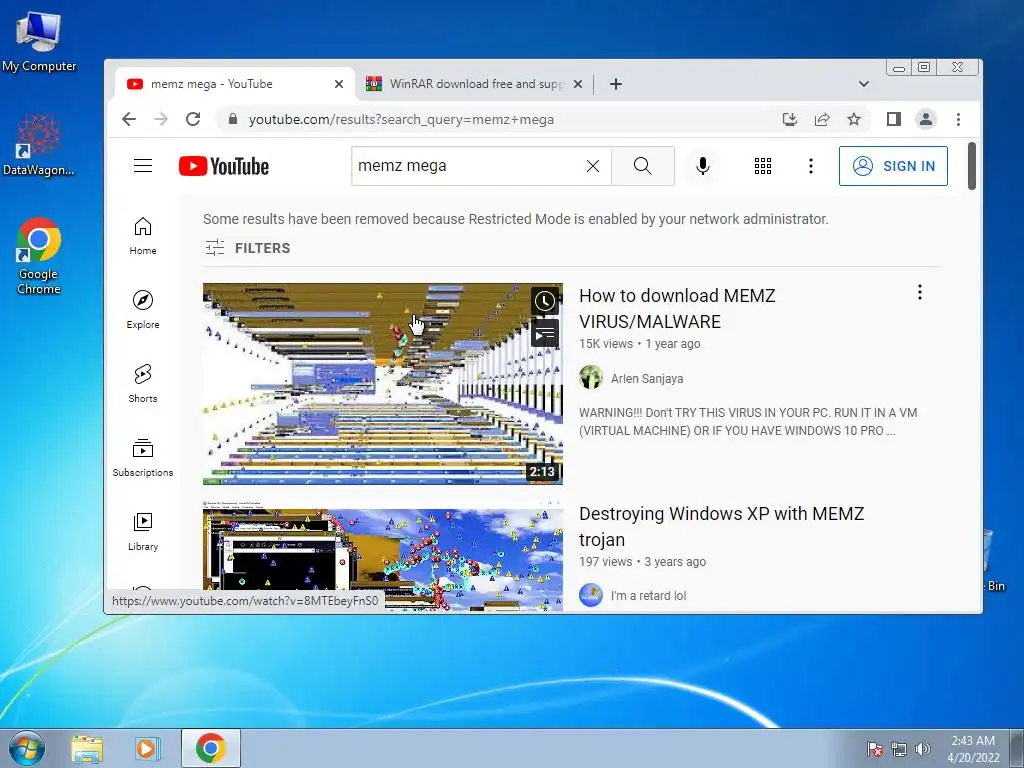The width and height of the screenshot is (1024, 768).
Task: Open a new tab with plus button
Action: point(615,84)
